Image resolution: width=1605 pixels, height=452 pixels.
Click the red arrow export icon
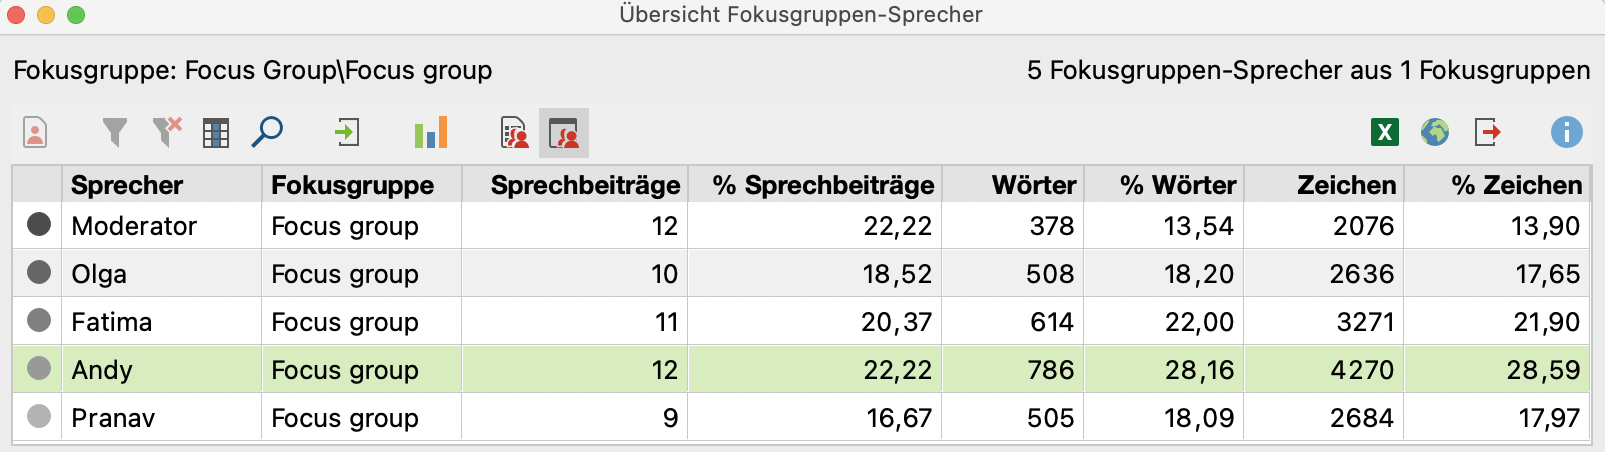click(1487, 132)
